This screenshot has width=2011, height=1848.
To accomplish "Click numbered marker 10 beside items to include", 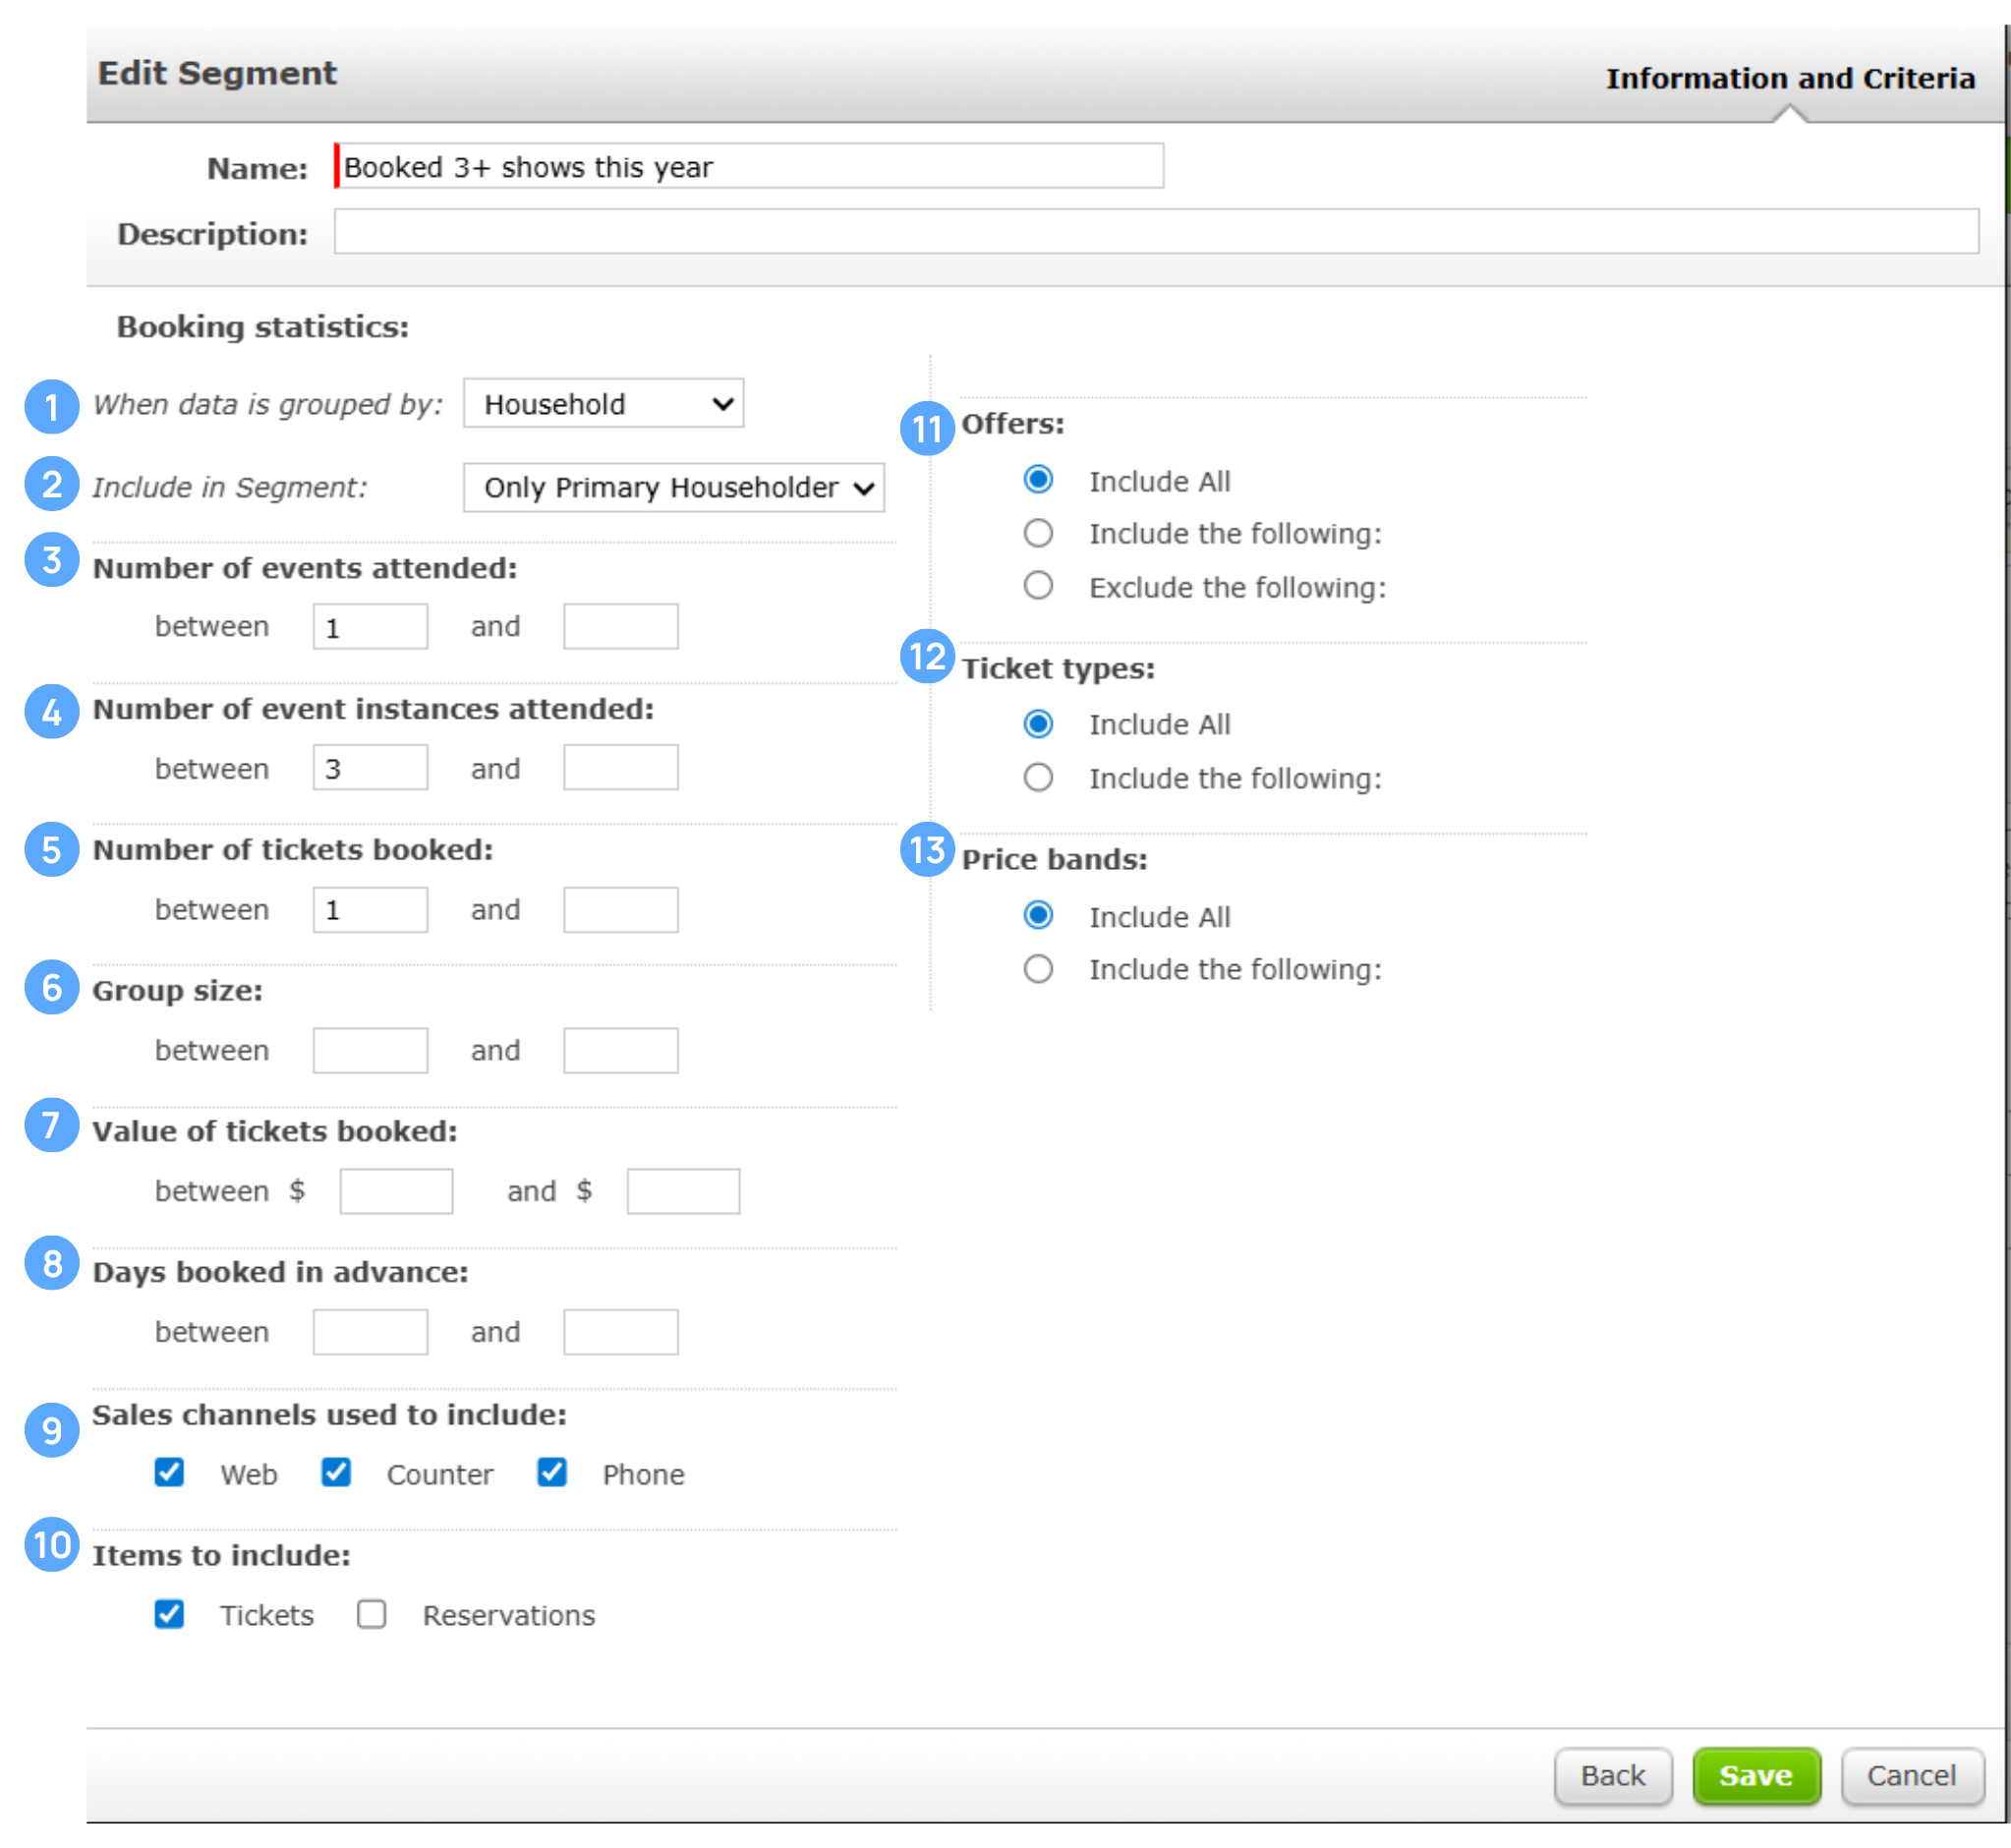I will pyautogui.click(x=51, y=1544).
